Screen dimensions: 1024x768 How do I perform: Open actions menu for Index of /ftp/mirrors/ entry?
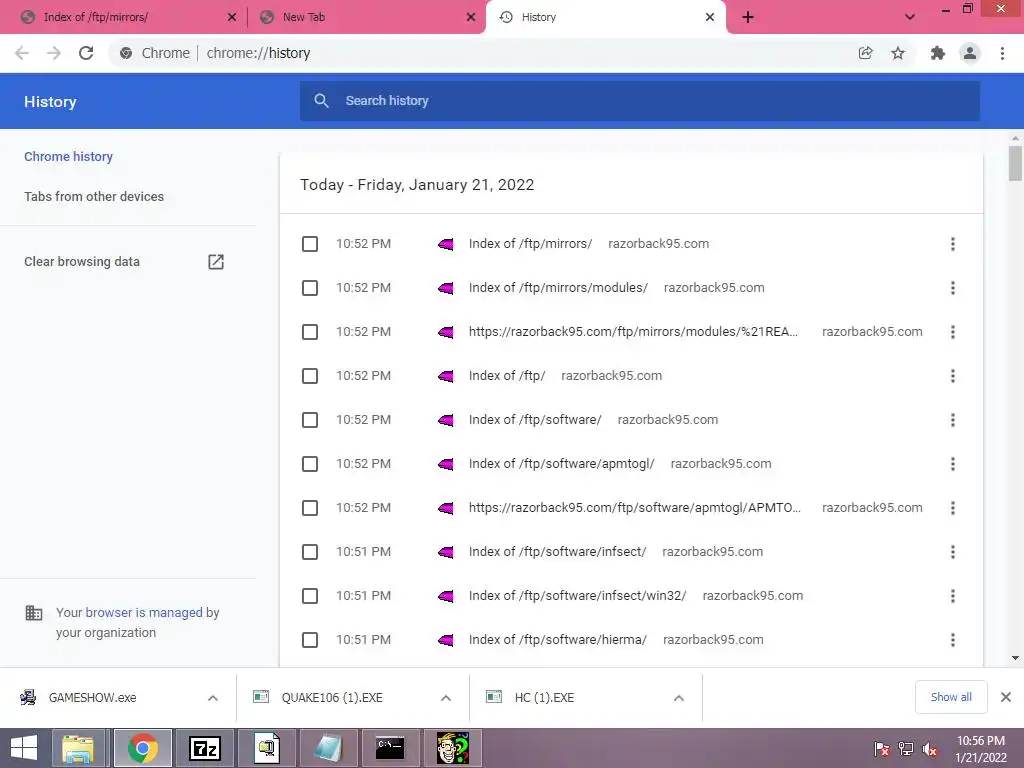pyautogui.click(x=953, y=244)
